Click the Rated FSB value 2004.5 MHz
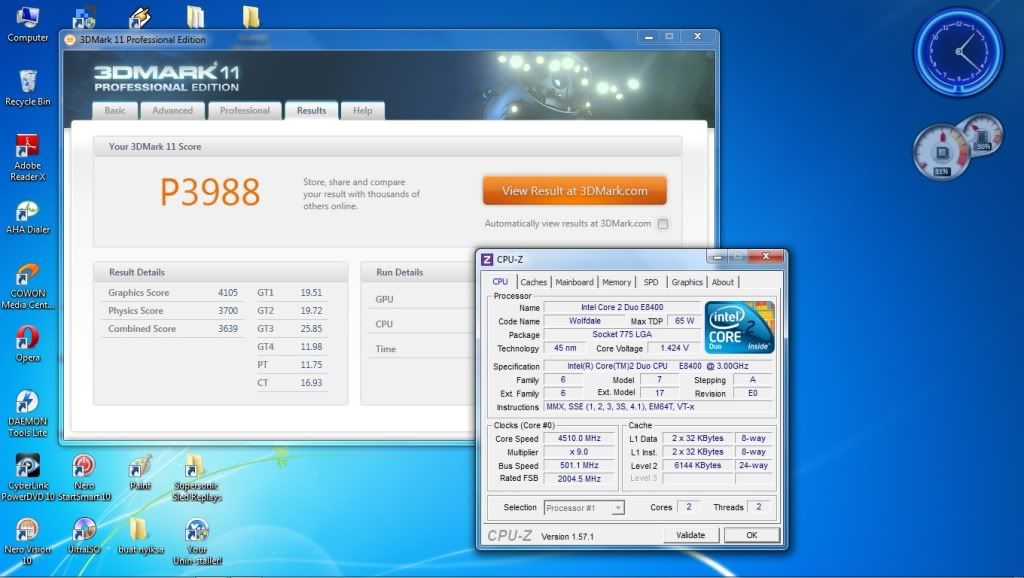This screenshot has height=578, width=1024. (x=579, y=479)
